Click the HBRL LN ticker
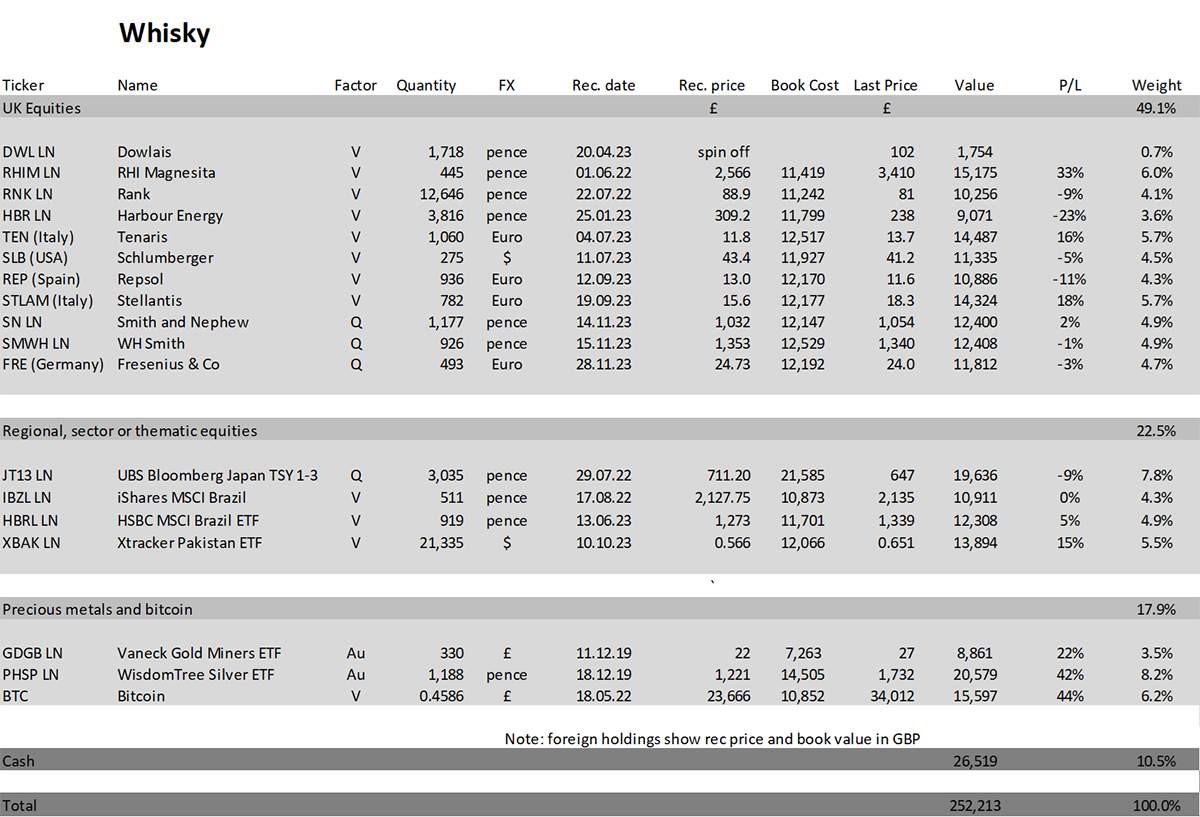1200x817 pixels. [x=30, y=520]
